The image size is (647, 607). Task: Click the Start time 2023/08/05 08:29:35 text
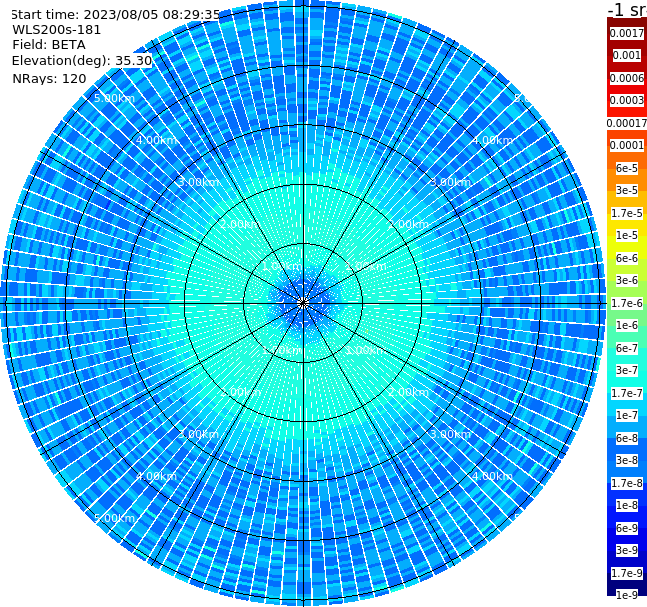coord(116,15)
